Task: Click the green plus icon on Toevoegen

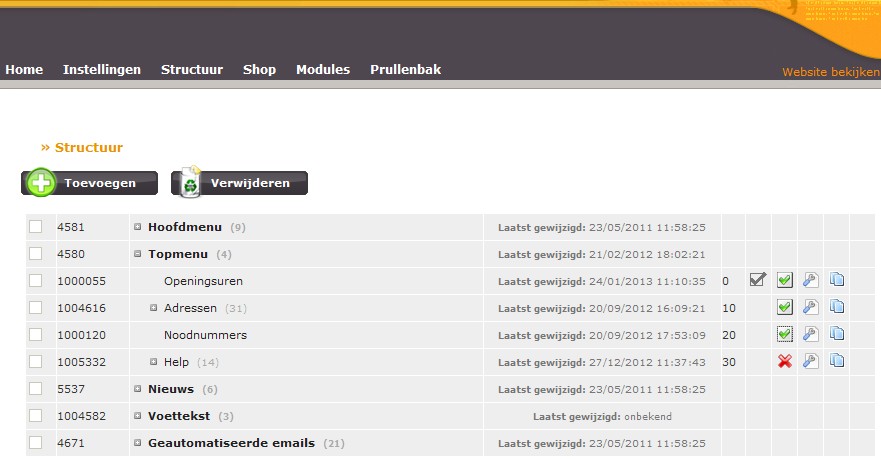Action: (x=40, y=183)
